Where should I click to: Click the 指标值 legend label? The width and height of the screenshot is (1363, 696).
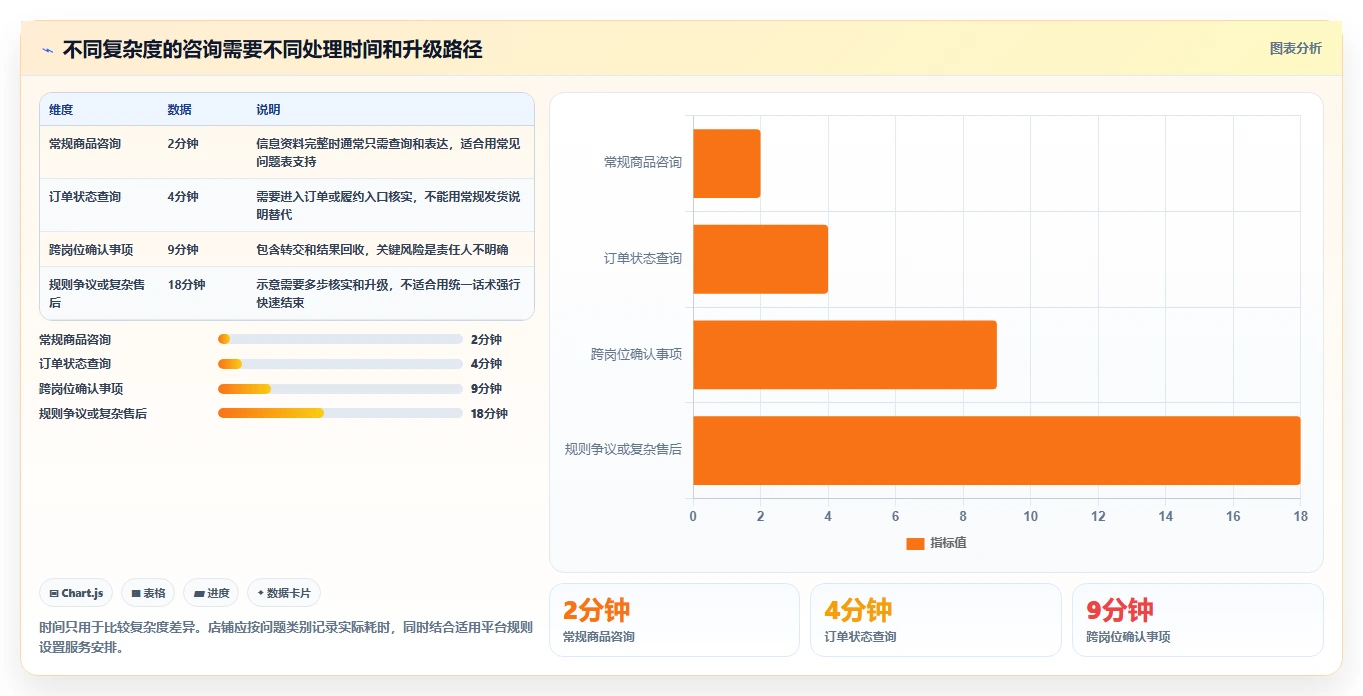(x=948, y=543)
